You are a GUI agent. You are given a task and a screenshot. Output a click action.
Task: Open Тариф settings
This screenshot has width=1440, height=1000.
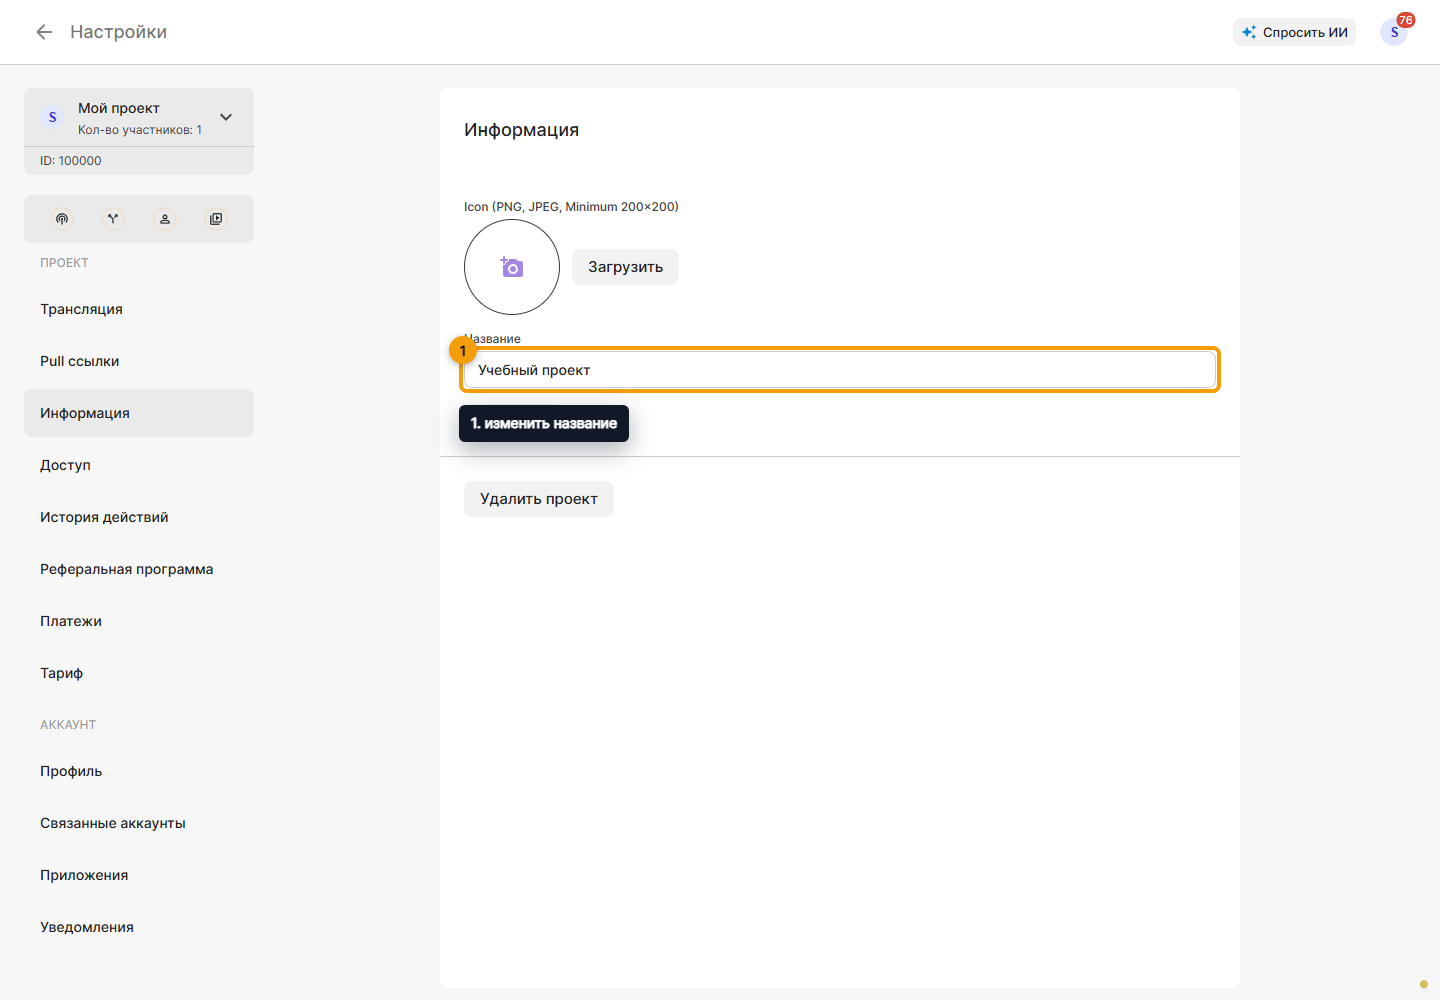coord(139,673)
